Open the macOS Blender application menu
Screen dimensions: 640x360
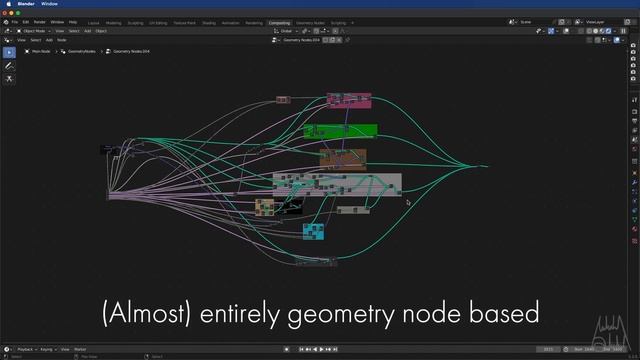pyautogui.click(x=26, y=4)
